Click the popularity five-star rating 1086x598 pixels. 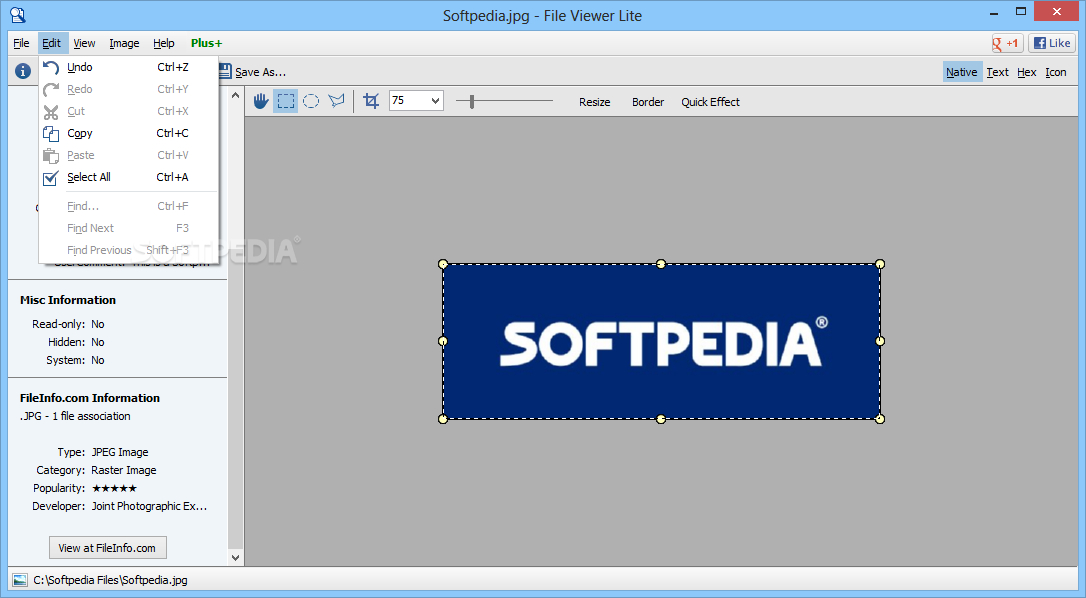pyautogui.click(x=114, y=489)
